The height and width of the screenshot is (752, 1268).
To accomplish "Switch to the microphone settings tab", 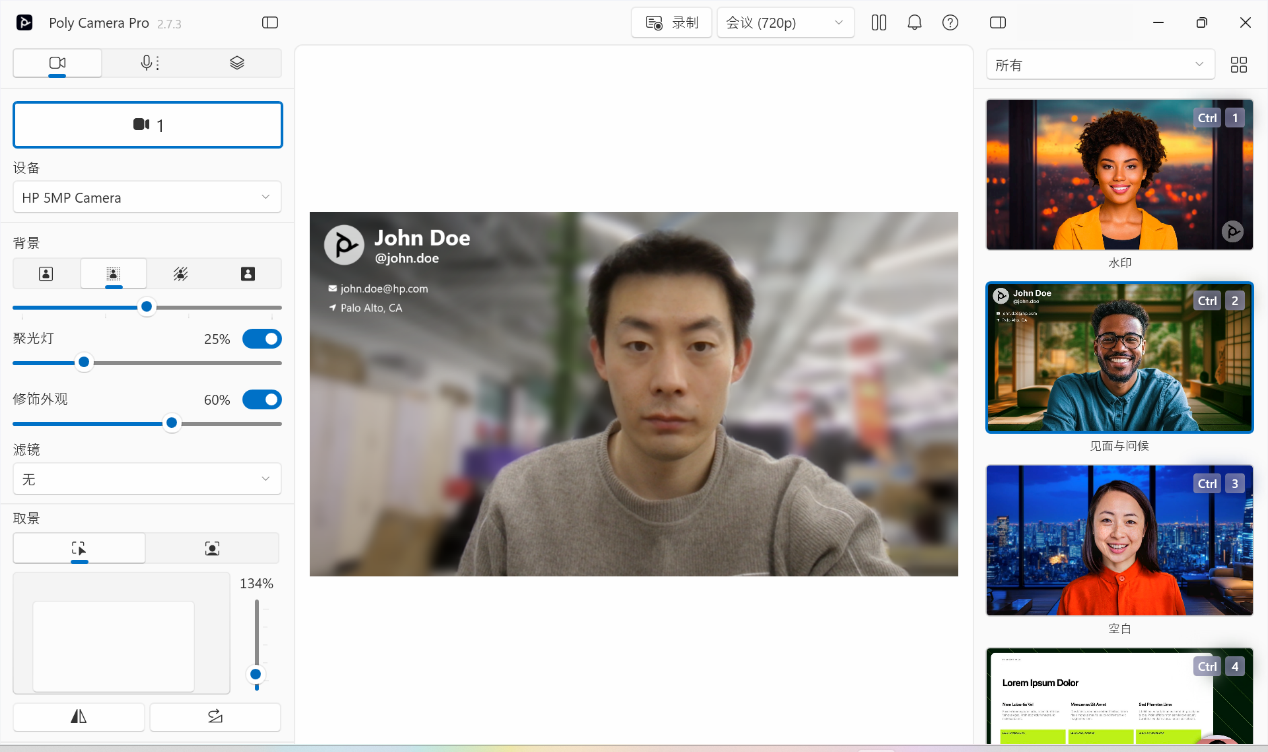I will coord(148,62).
